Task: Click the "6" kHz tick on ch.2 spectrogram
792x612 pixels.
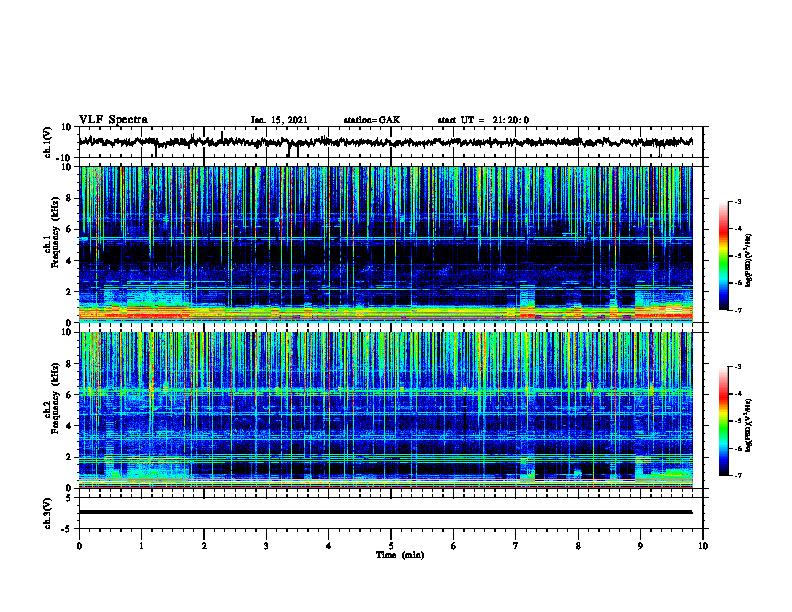Action: click(x=69, y=395)
